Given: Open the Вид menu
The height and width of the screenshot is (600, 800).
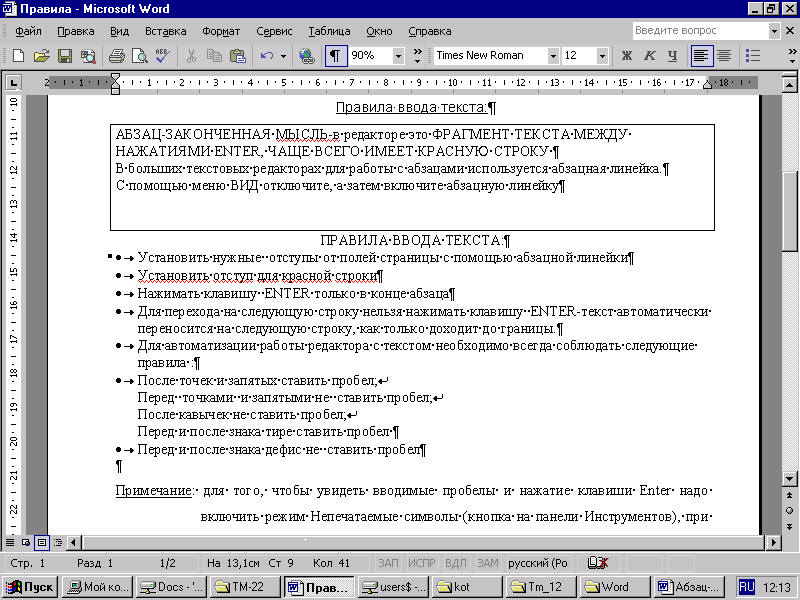Looking at the screenshot, I should 119,31.
